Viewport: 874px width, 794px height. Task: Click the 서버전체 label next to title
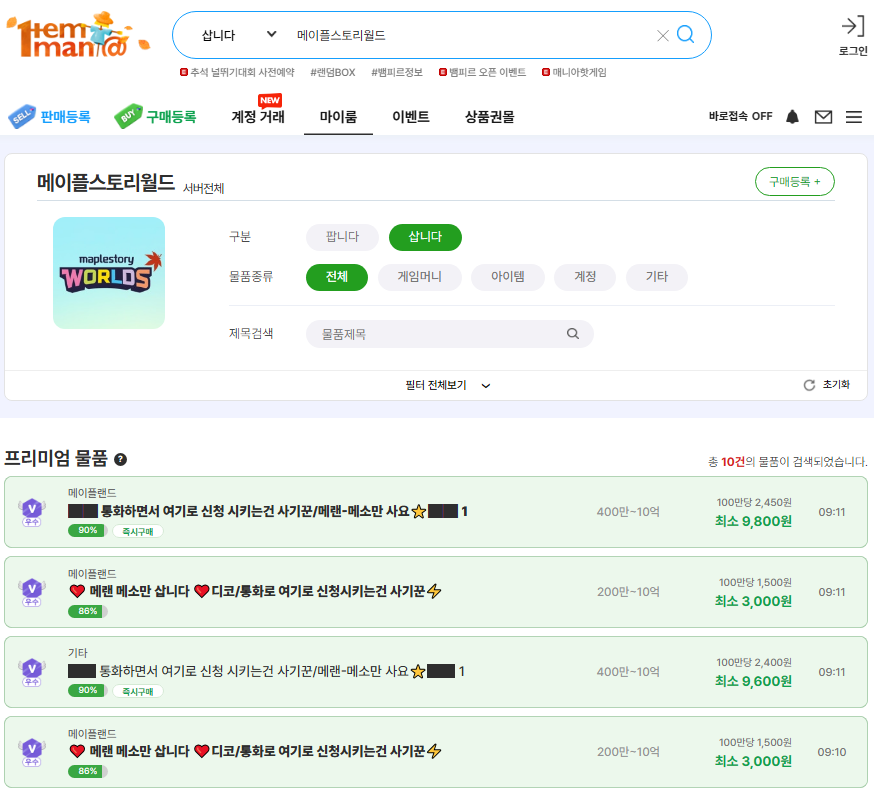click(x=203, y=188)
